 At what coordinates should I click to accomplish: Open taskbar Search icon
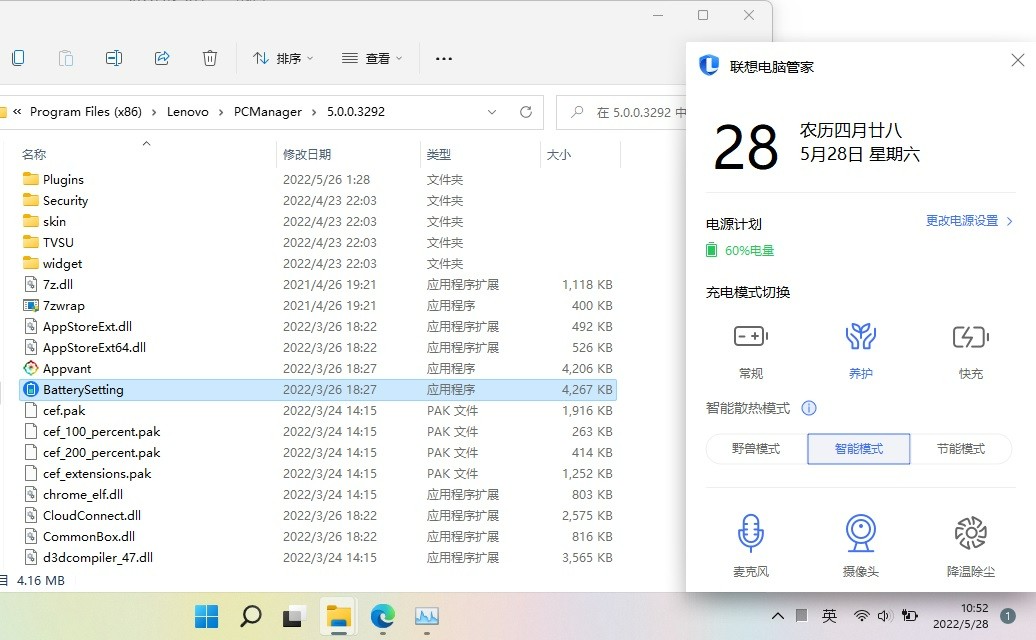coord(250,616)
